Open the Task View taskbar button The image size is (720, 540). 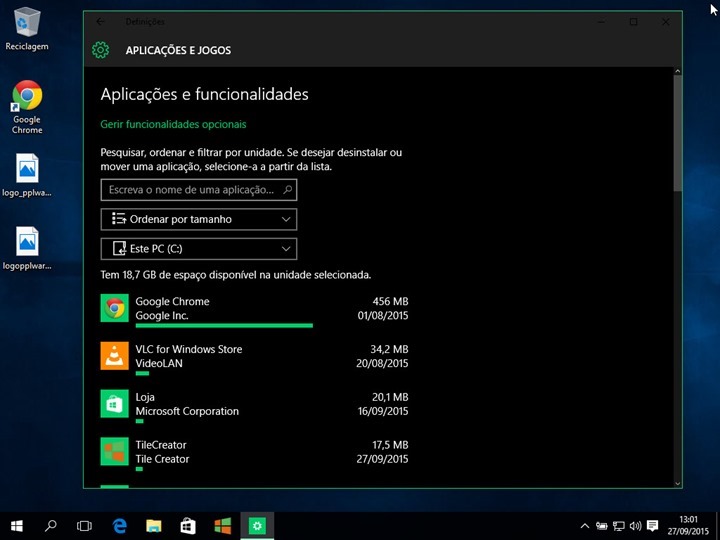click(85, 525)
